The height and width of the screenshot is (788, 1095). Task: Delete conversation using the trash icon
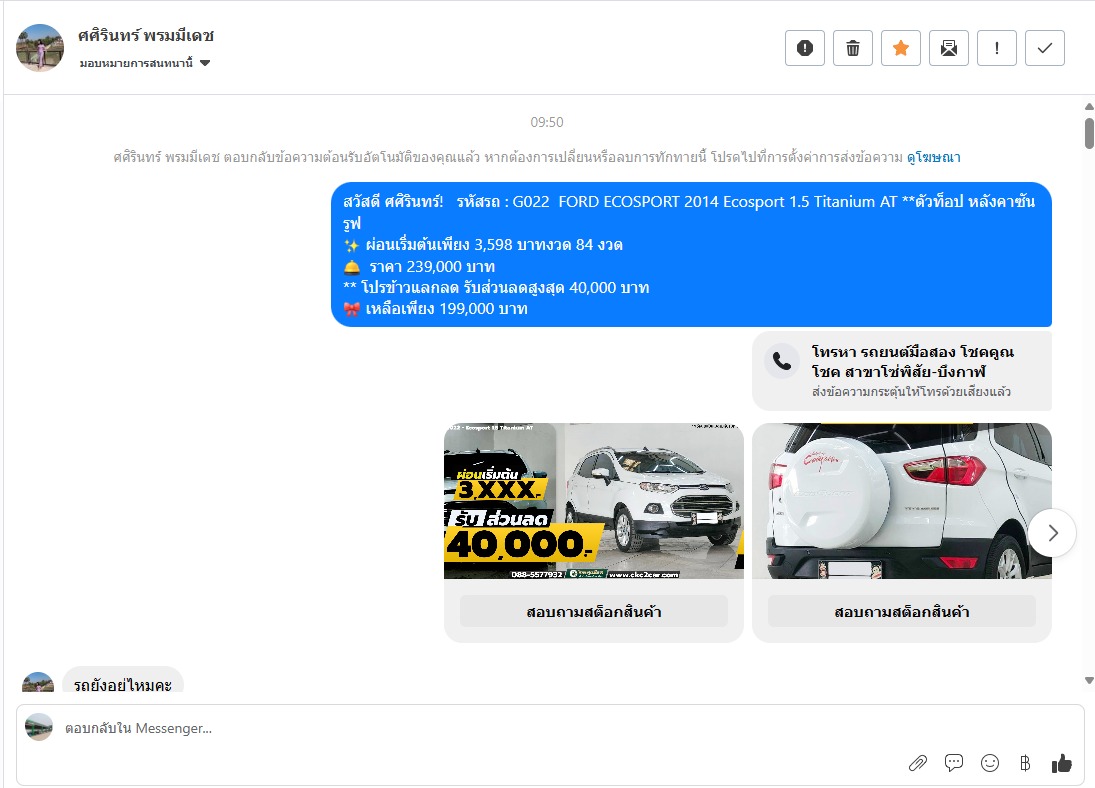(x=853, y=48)
